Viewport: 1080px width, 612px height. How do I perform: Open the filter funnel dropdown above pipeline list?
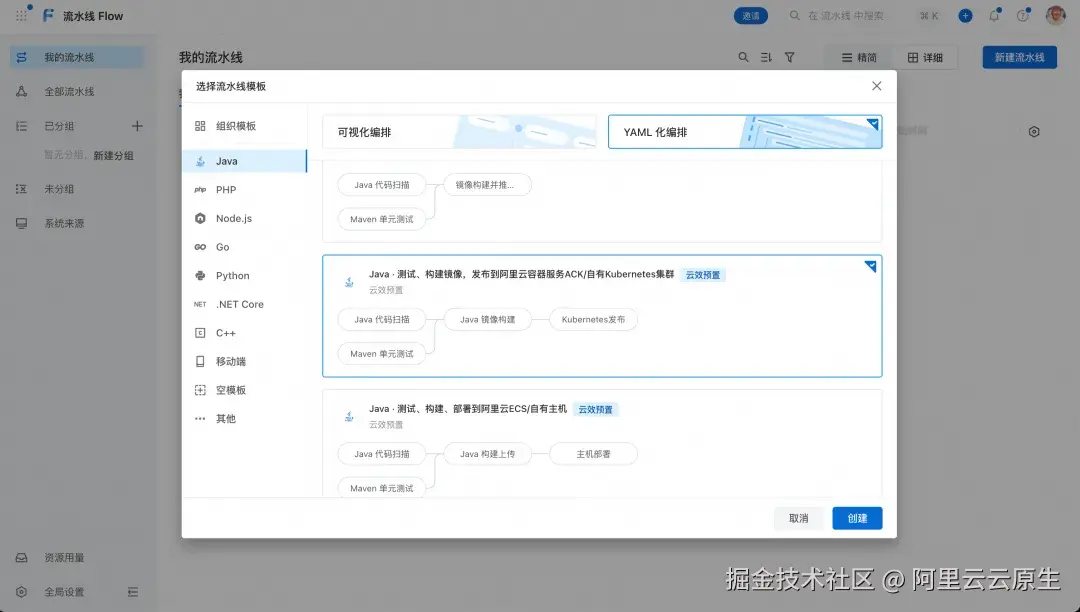click(x=791, y=57)
